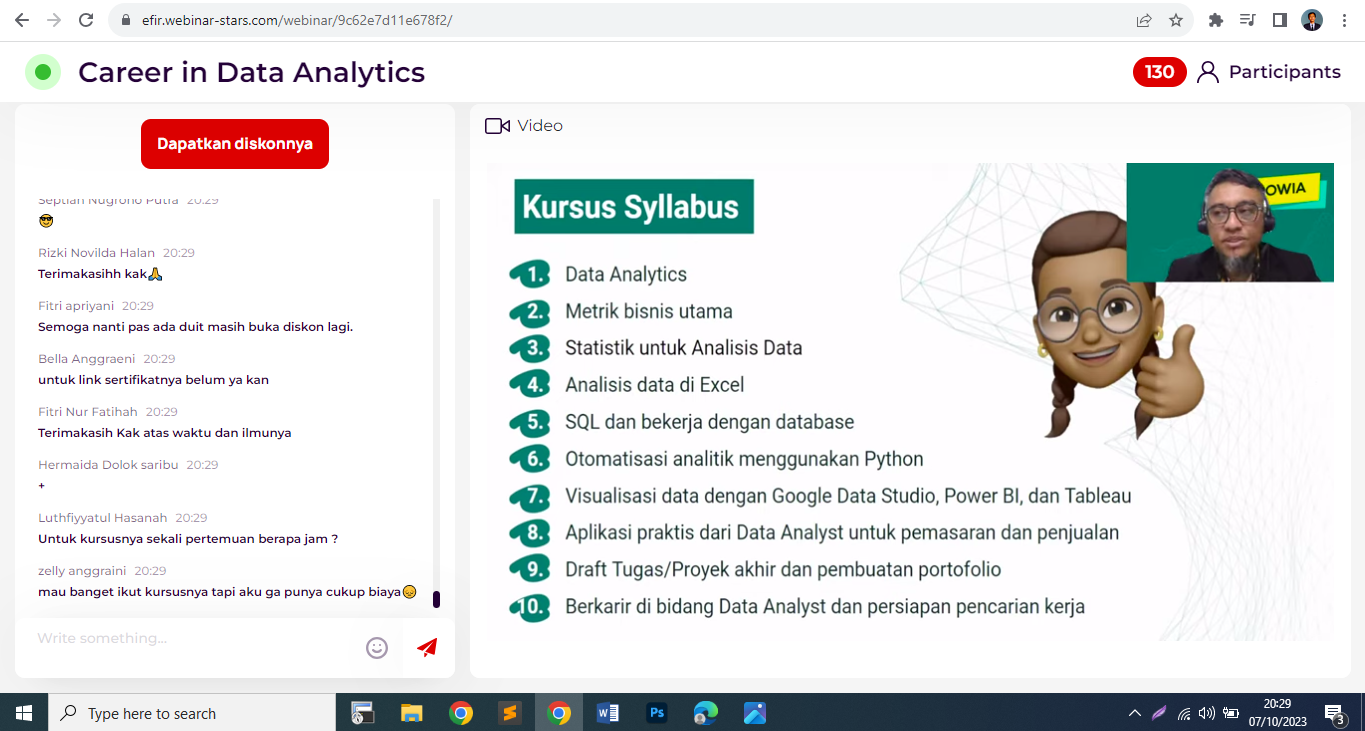The height and width of the screenshot is (731, 1365).
Task: Click sender name Hermaida Dolok saribu
Action: point(108,465)
